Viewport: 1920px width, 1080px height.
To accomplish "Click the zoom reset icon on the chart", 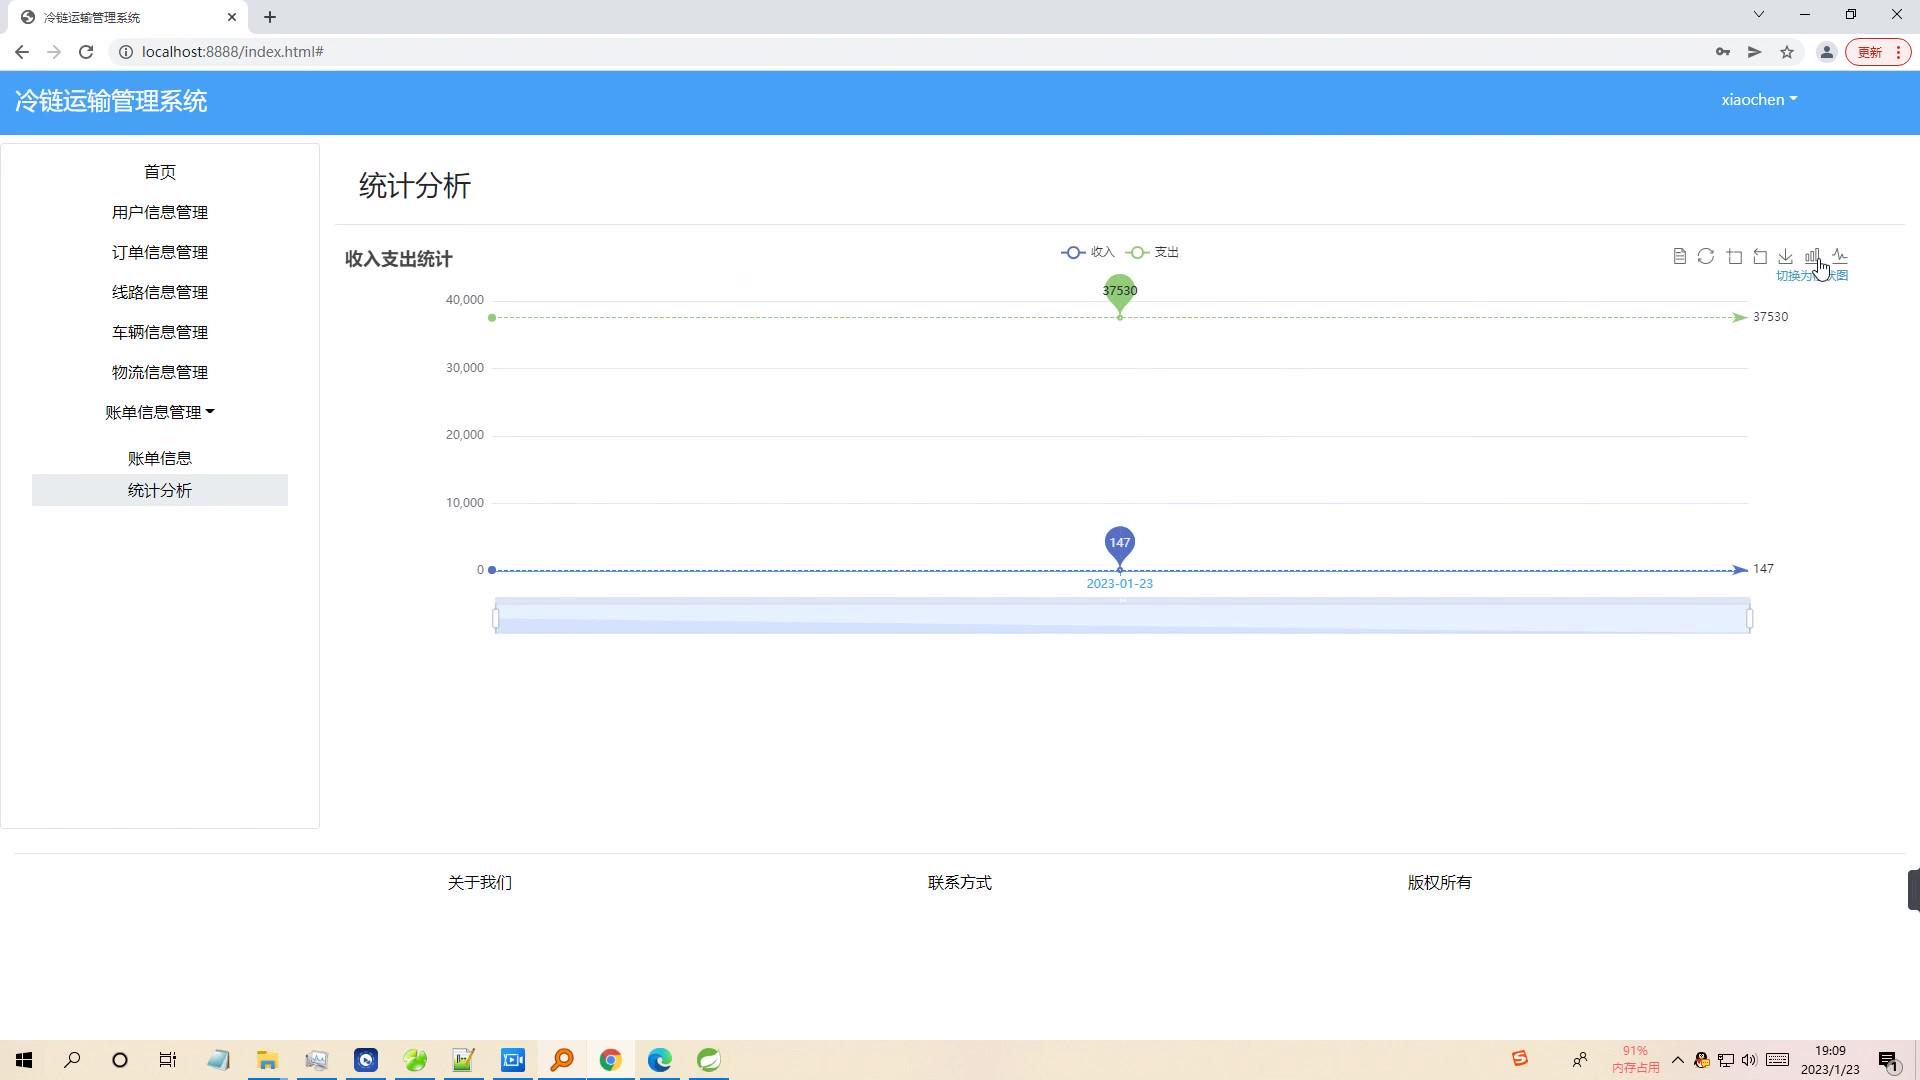I will pos(1760,256).
